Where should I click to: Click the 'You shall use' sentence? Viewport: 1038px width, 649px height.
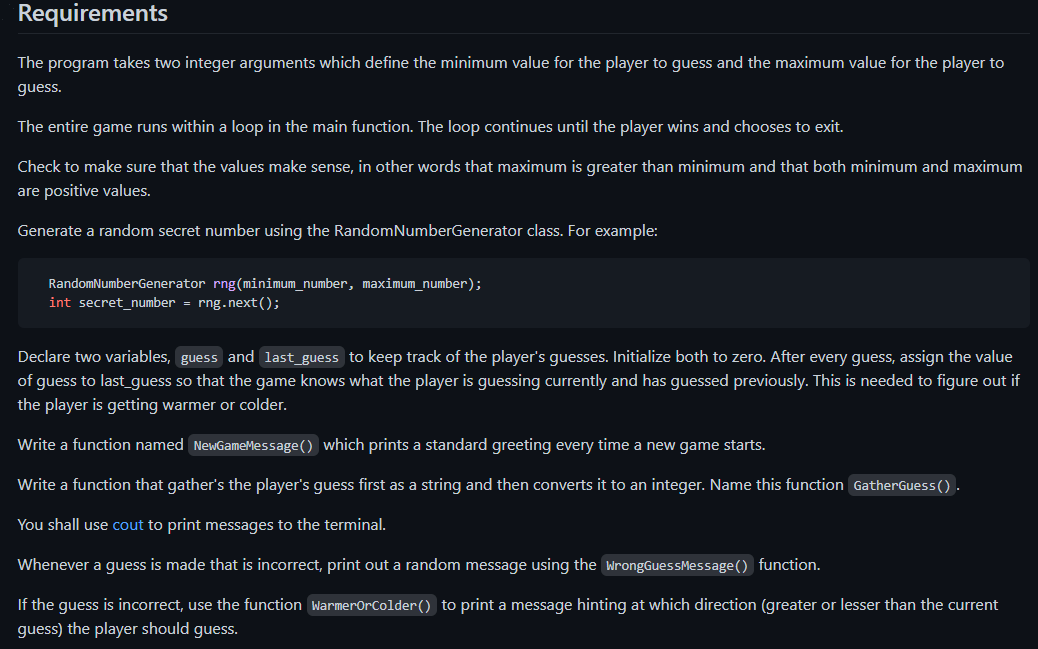click(201, 524)
